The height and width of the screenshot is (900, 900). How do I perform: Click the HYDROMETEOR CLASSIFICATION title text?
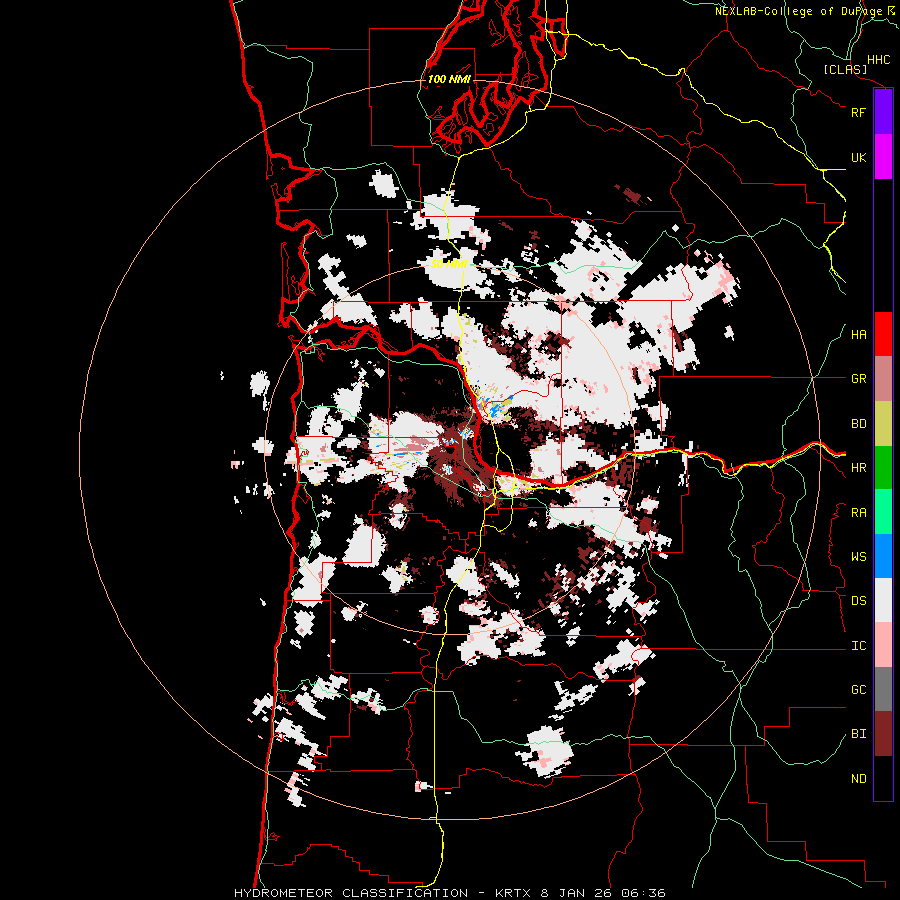tap(351, 893)
